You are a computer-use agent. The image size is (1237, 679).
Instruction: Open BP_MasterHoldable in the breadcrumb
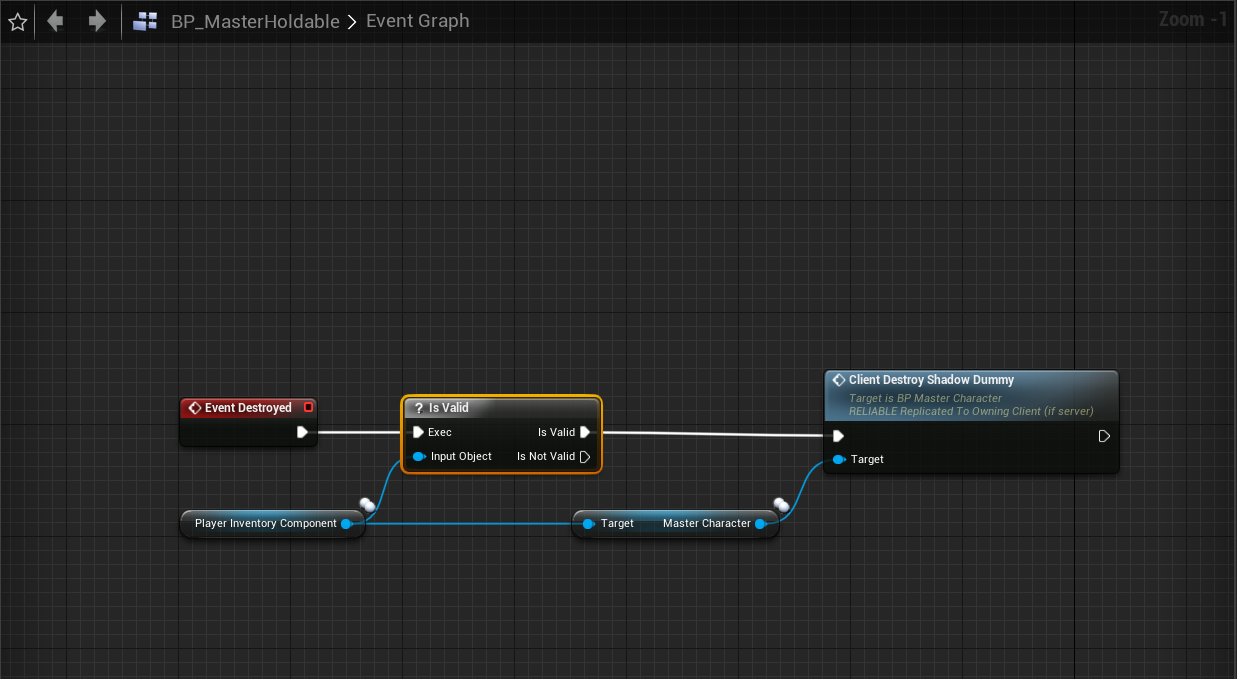(255, 21)
